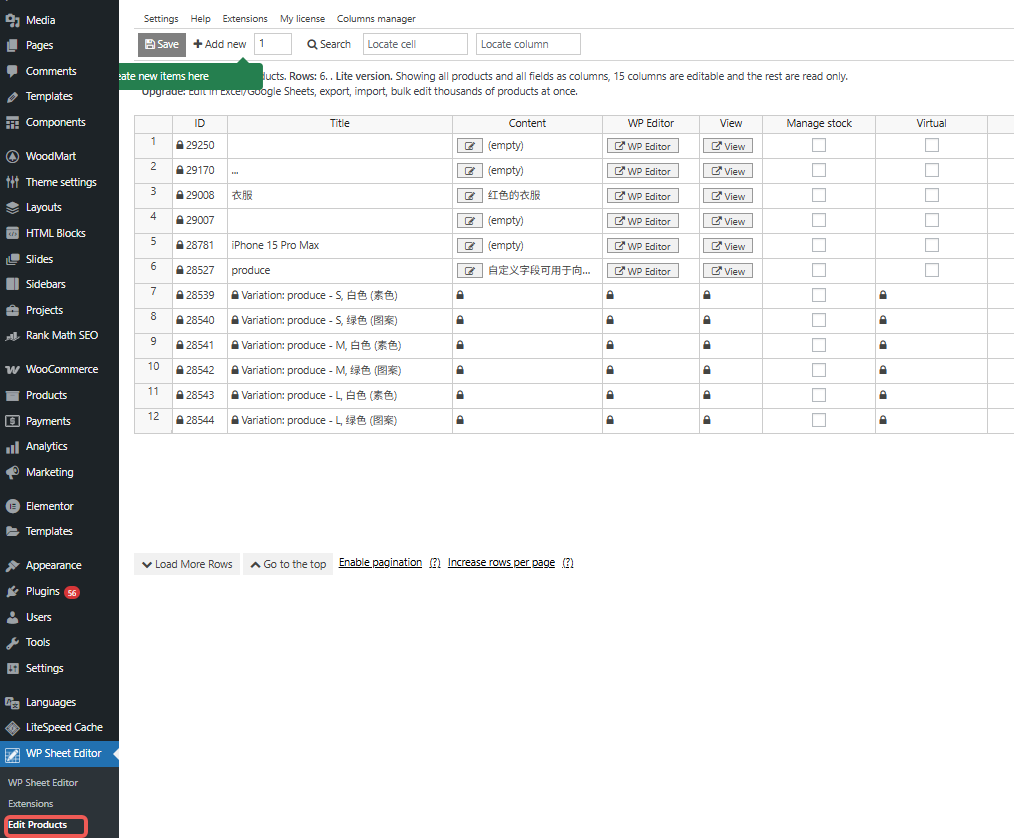Click the Rank Math SEO icon

[13, 336]
